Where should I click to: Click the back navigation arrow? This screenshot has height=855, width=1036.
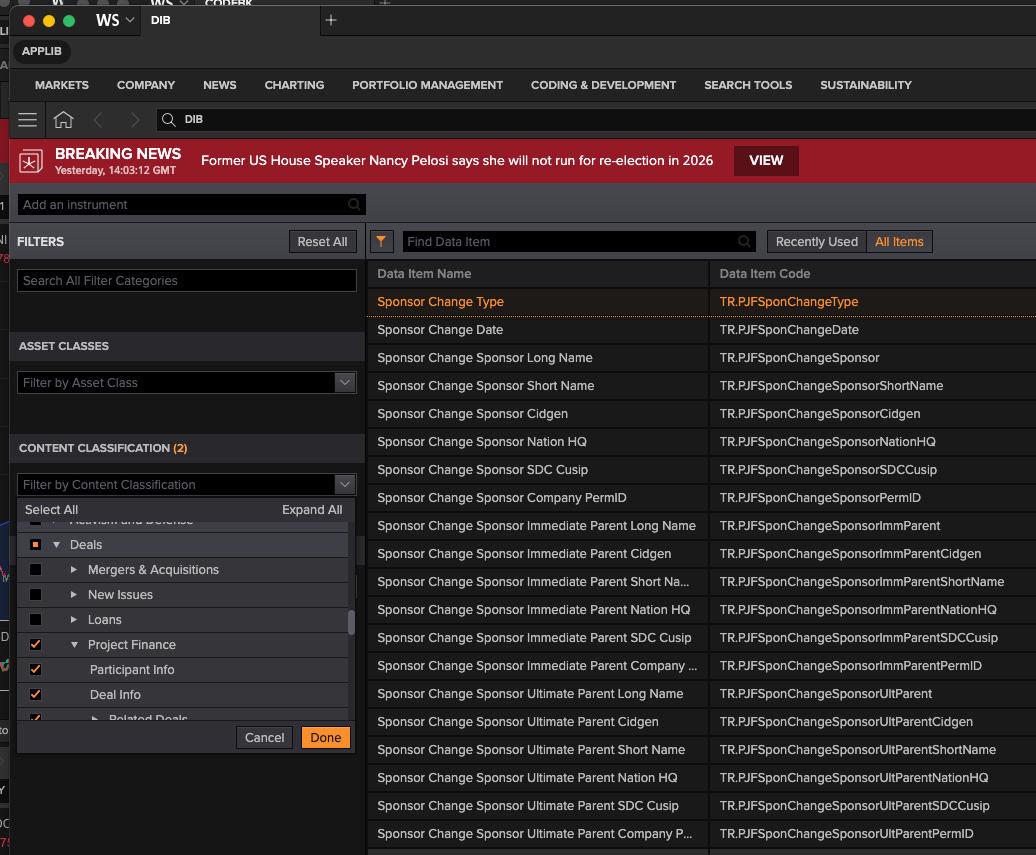click(98, 120)
